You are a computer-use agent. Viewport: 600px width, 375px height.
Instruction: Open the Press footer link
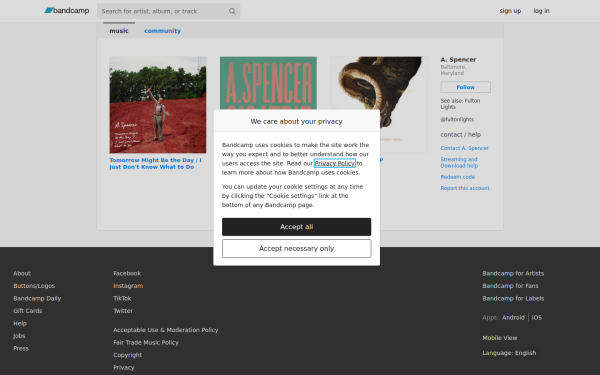(21, 349)
